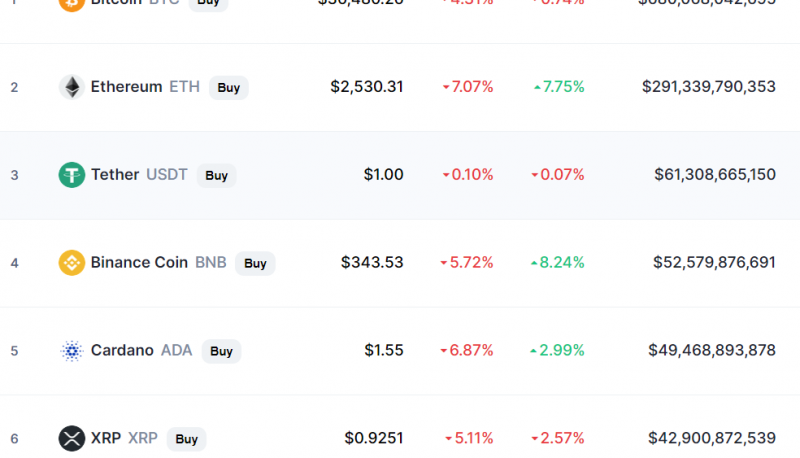Screen dimensions: 800x458
Task: Buy XRP using its Buy button
Action: click(x=186, y=439)
